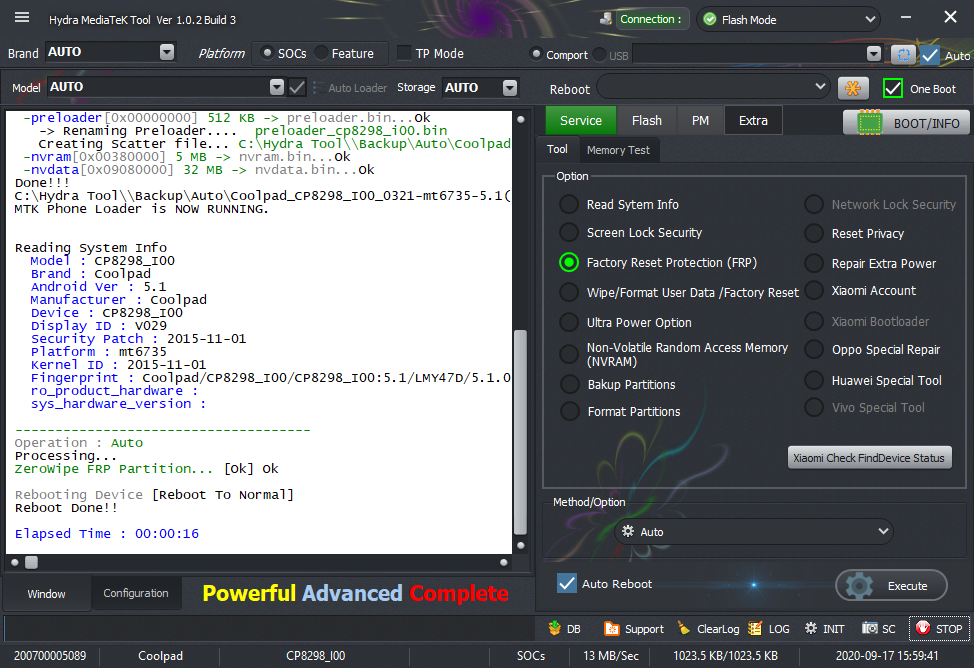The height and width of the screenshot is (668, 974).
Task: Select Repair Extra Power option
Action: [814, 263]
